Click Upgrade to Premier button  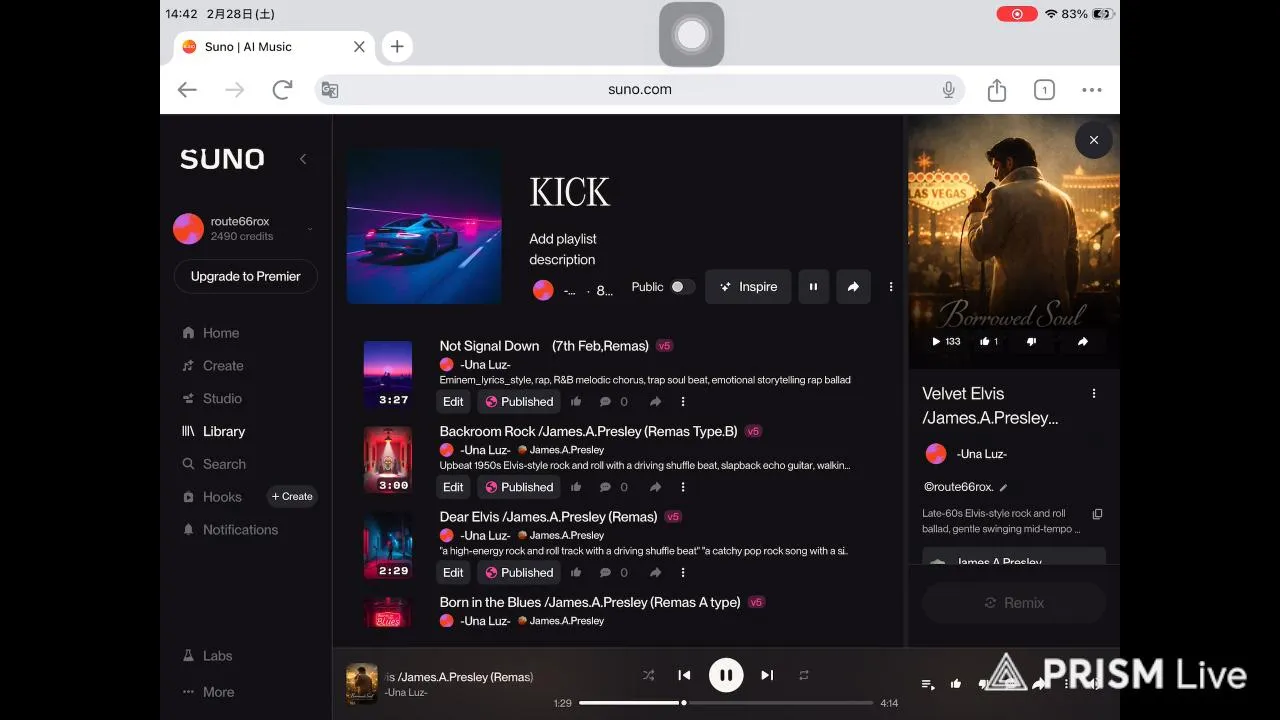[x=246, y=276]
